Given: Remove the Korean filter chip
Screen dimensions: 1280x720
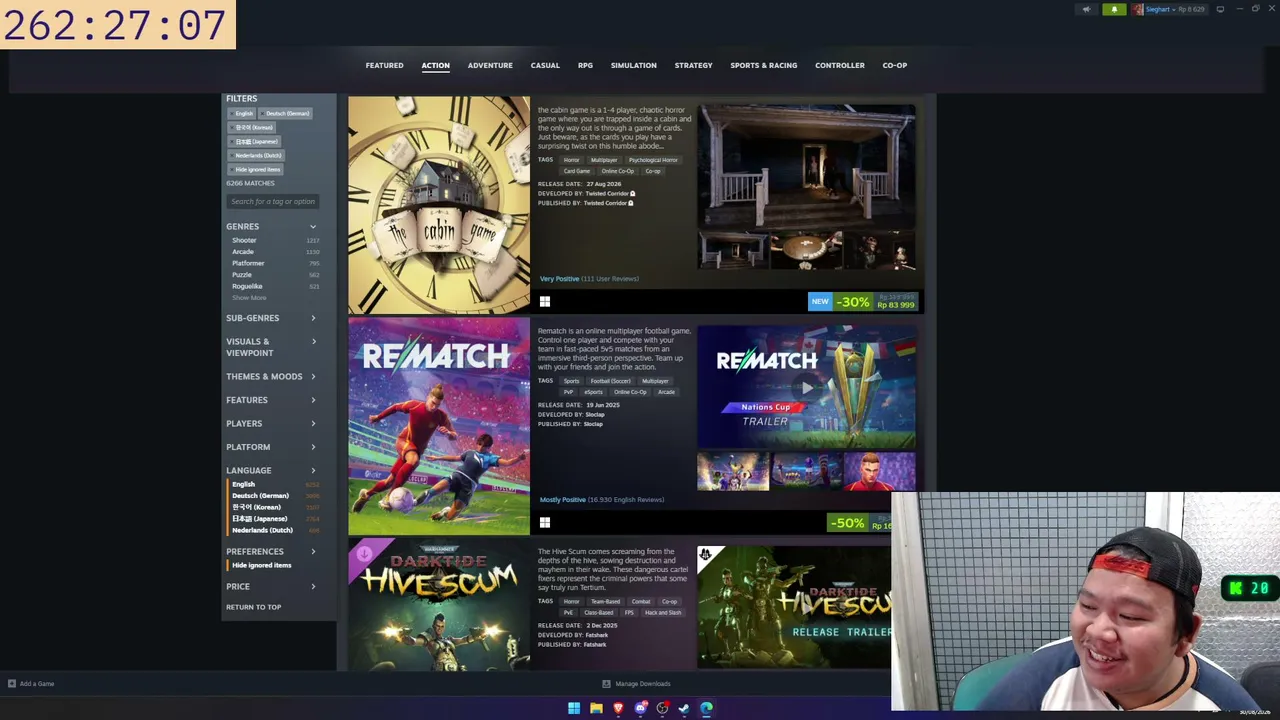Looking at the screenshot, I should [x=253, y=128].
